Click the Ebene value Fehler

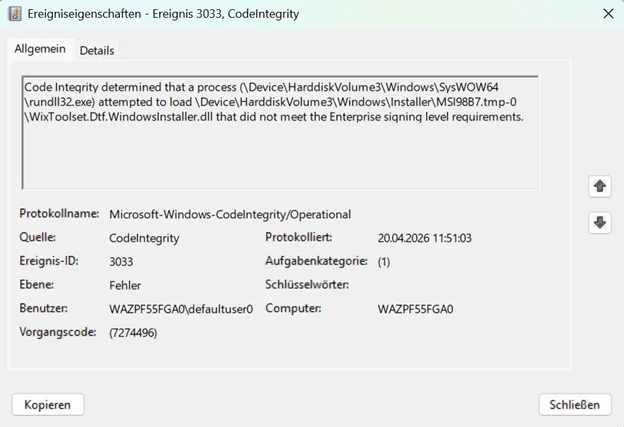pyautogui.click(x=125, y=285)
